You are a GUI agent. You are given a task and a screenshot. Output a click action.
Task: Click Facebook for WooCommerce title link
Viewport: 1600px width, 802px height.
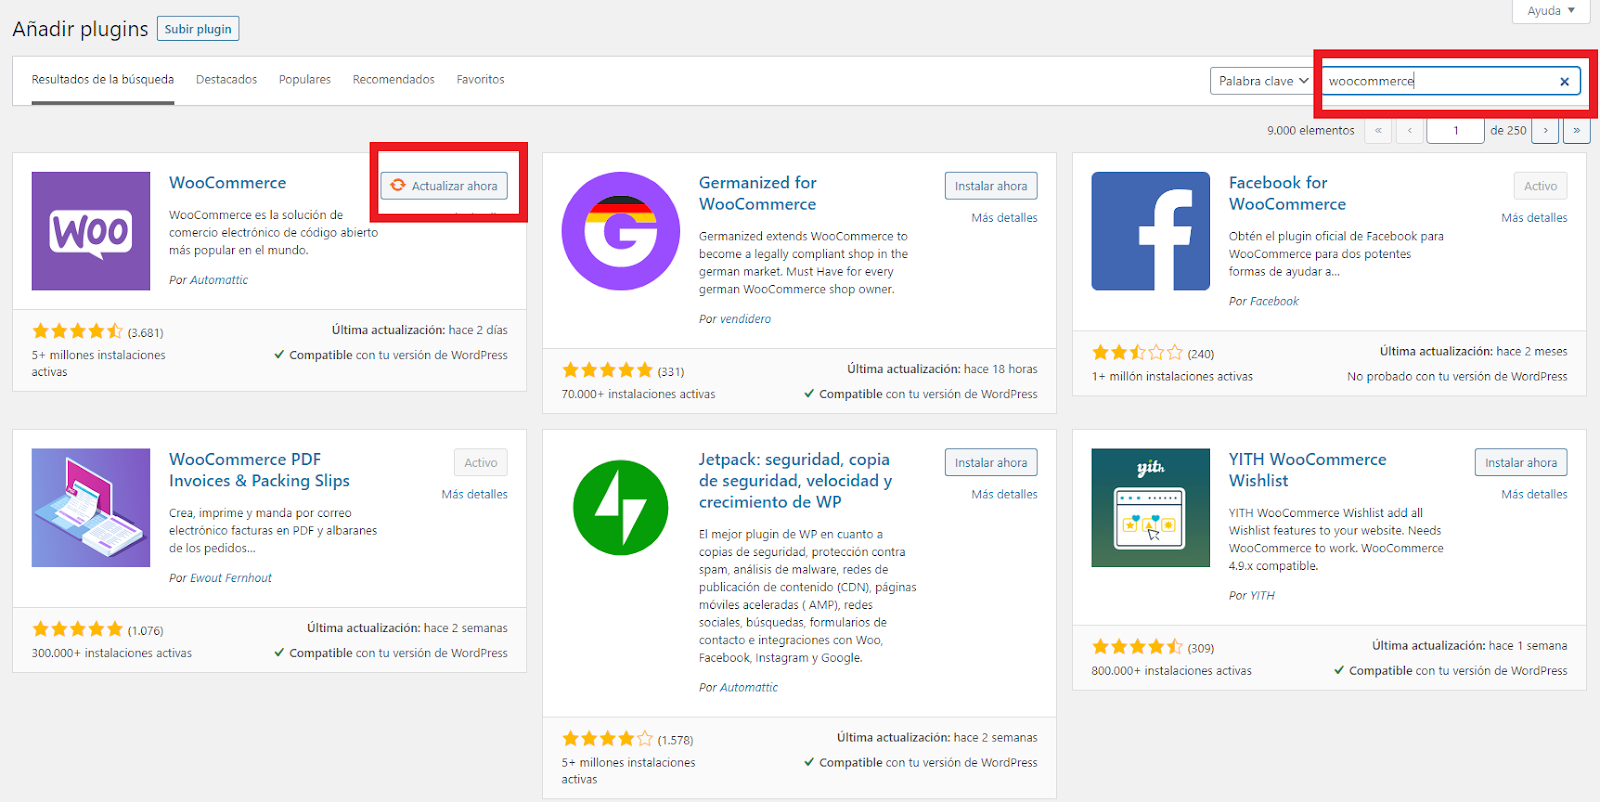[x=1288, y=193]
